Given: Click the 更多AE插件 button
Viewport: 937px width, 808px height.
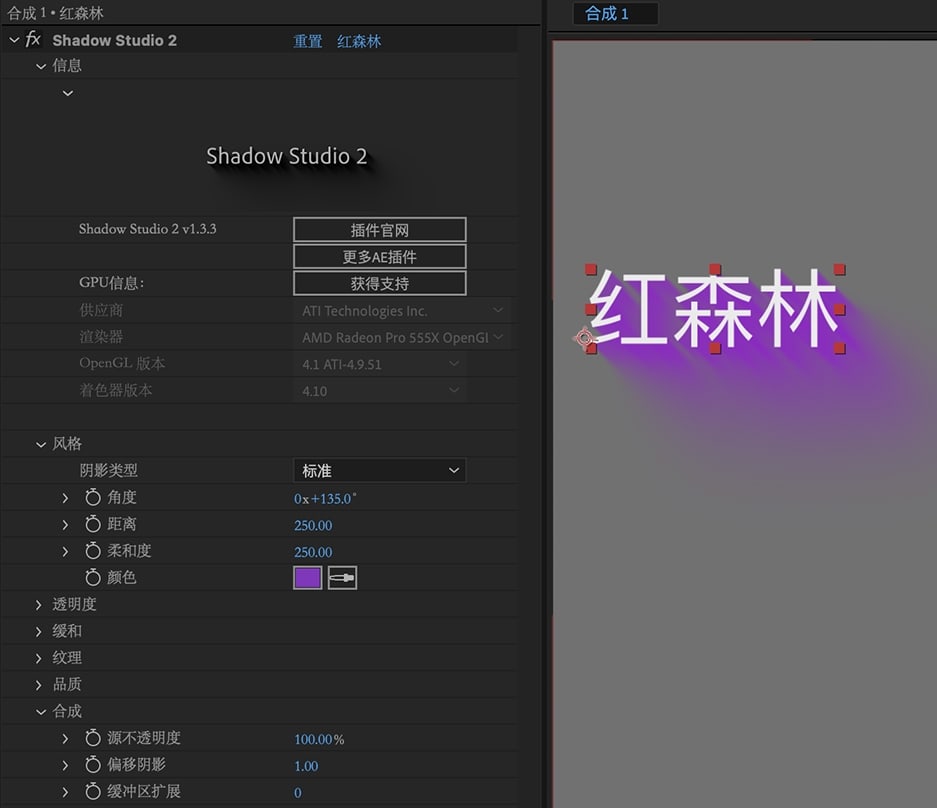Looking at the screenshot, I should [379, 256].
